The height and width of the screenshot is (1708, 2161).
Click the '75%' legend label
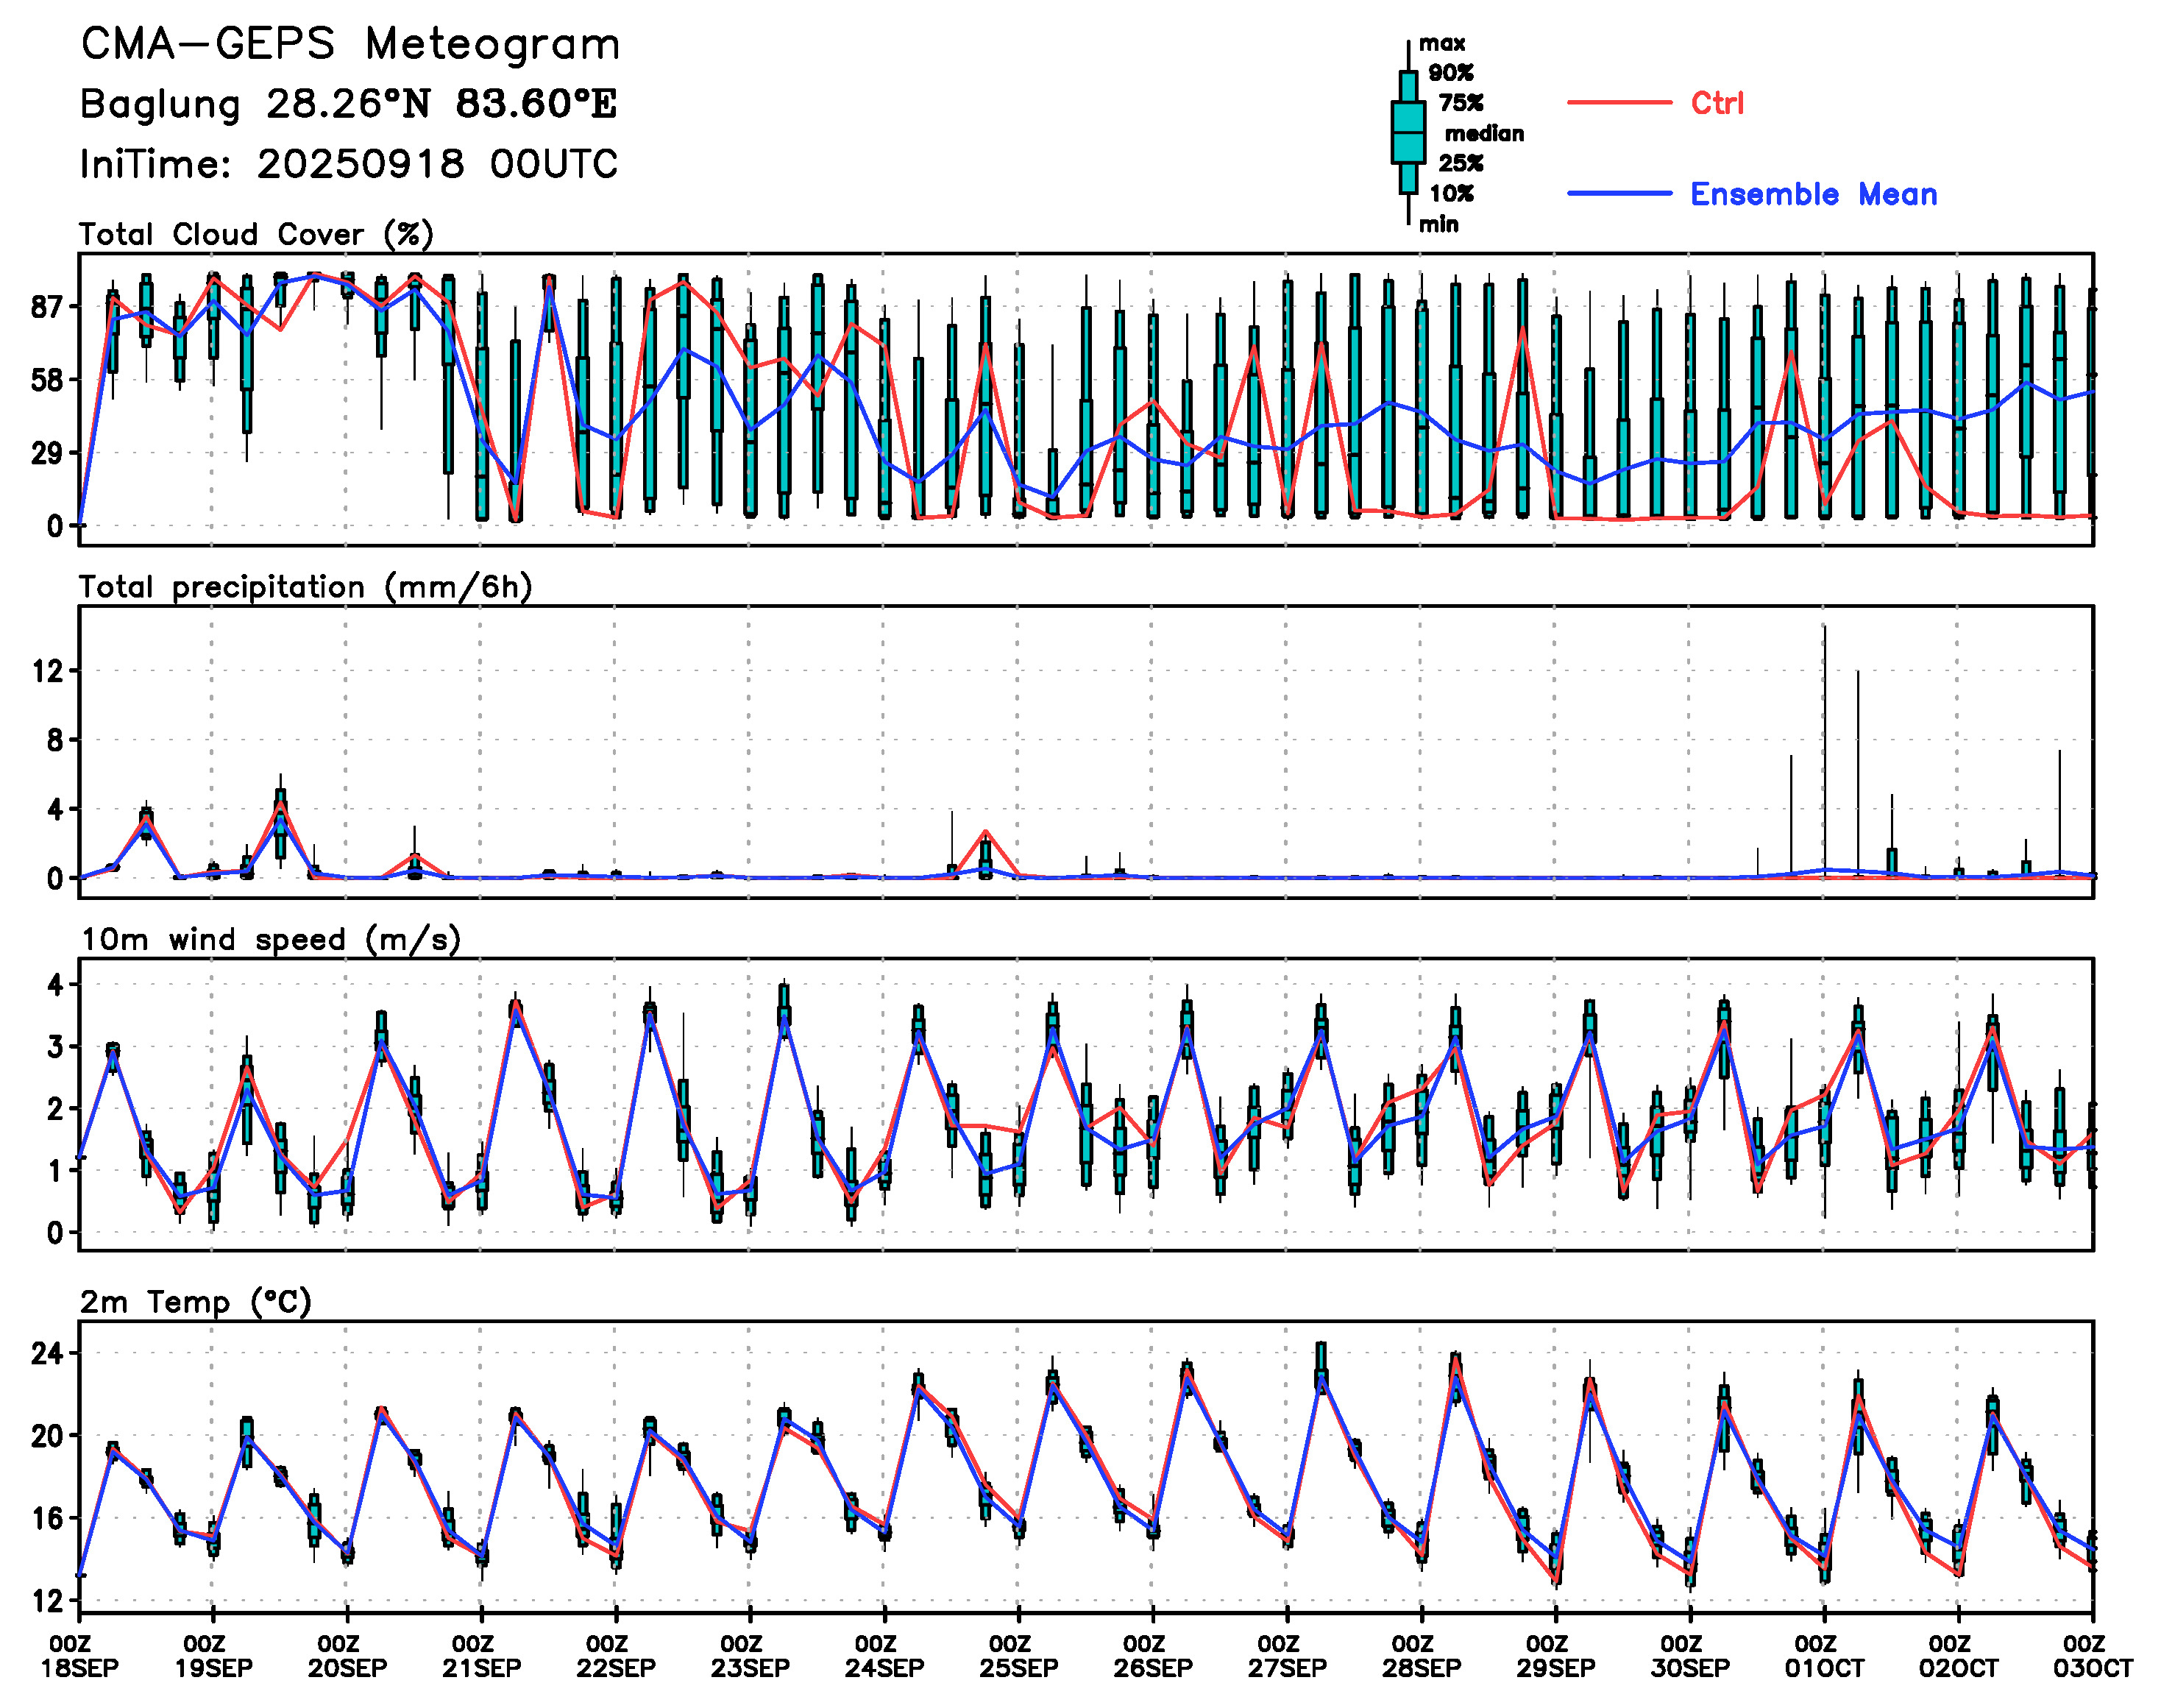click(1461, 103)
